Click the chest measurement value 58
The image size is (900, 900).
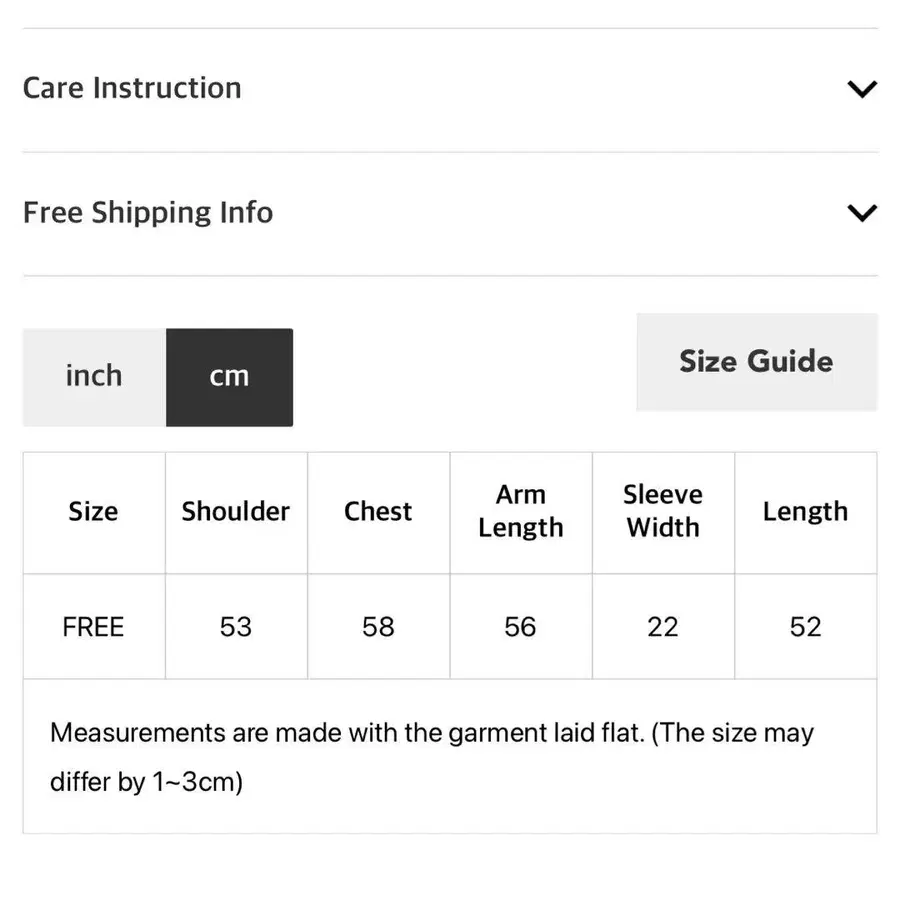pyautogui.click(x=378, y=627)
